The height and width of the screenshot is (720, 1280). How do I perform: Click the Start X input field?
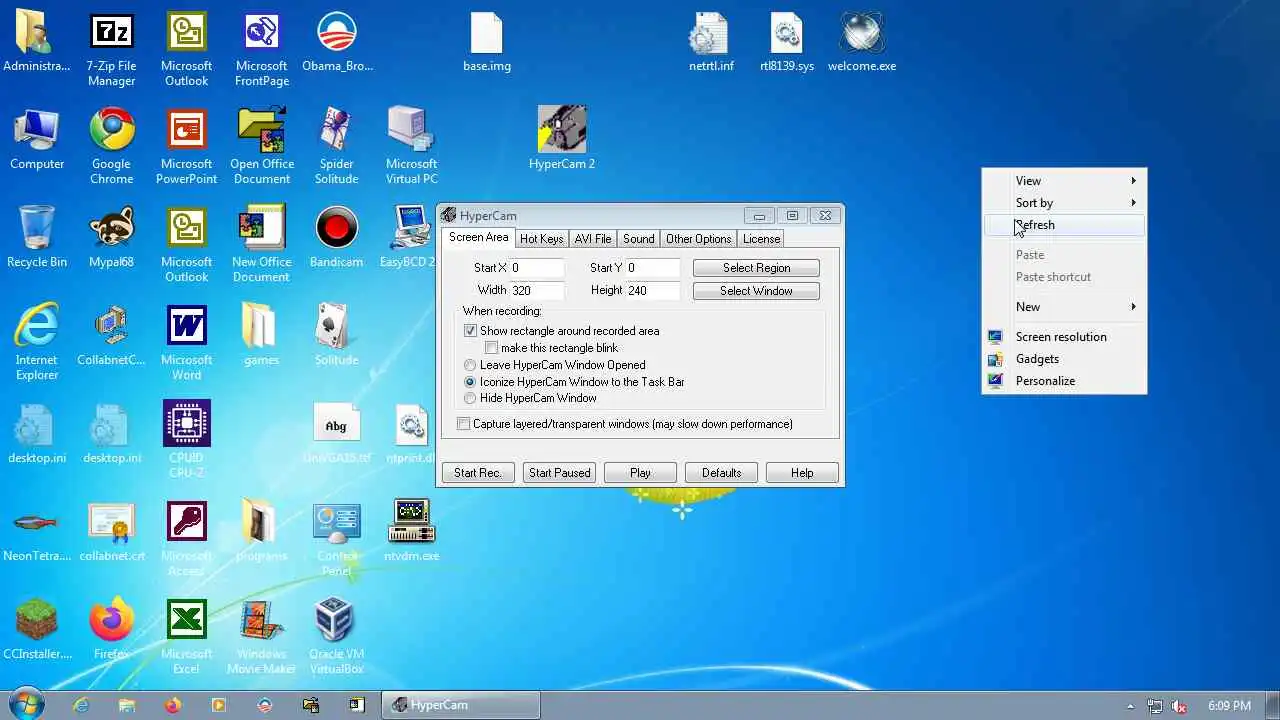pos(537,268)
